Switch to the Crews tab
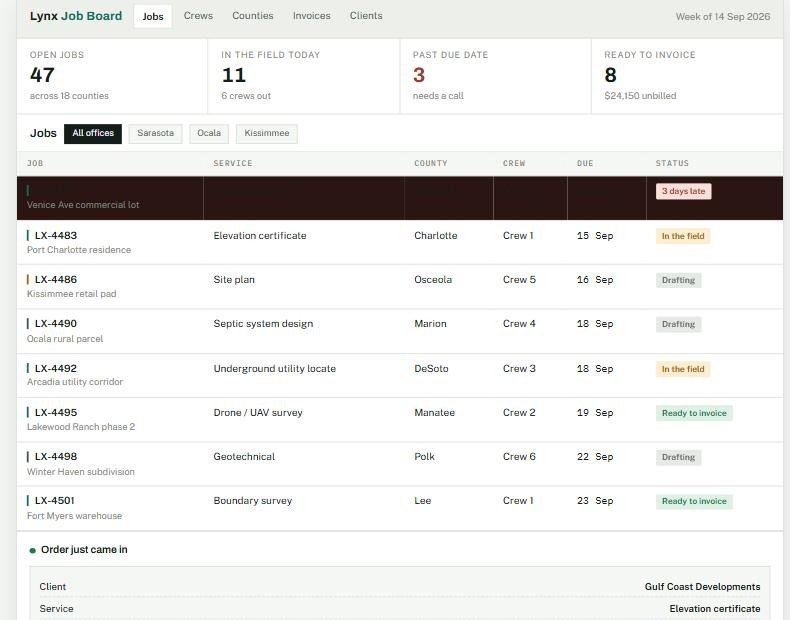This screenshot has height=620, width=790. 198,16
